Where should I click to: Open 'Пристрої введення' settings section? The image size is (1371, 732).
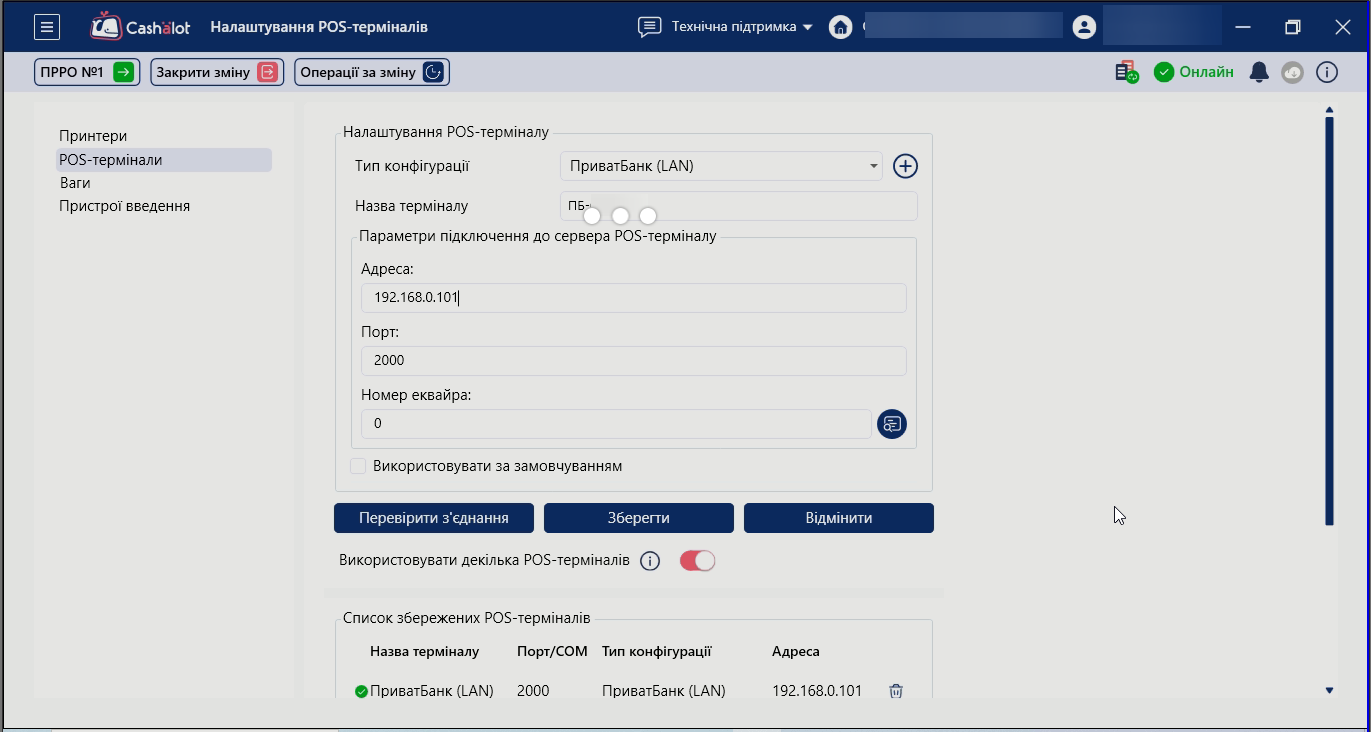click(124, 206)
